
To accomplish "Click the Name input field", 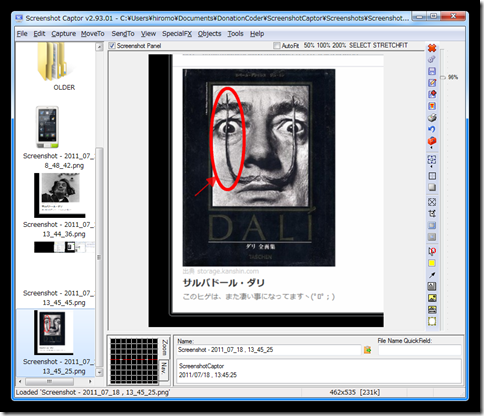I will [269, 350].
